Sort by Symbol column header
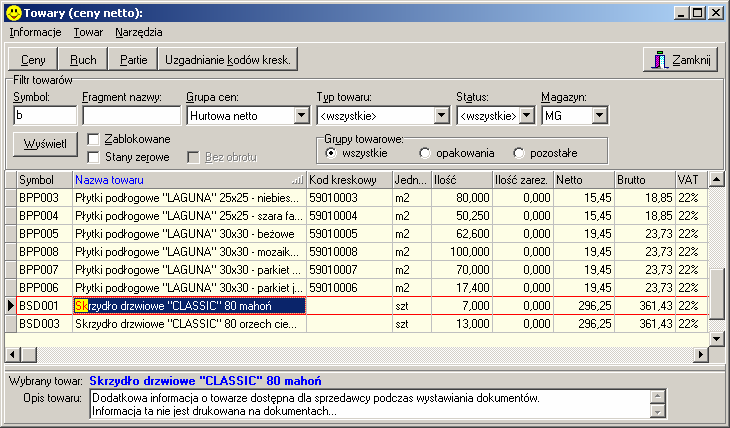730x428 pixels. [45, 180]
